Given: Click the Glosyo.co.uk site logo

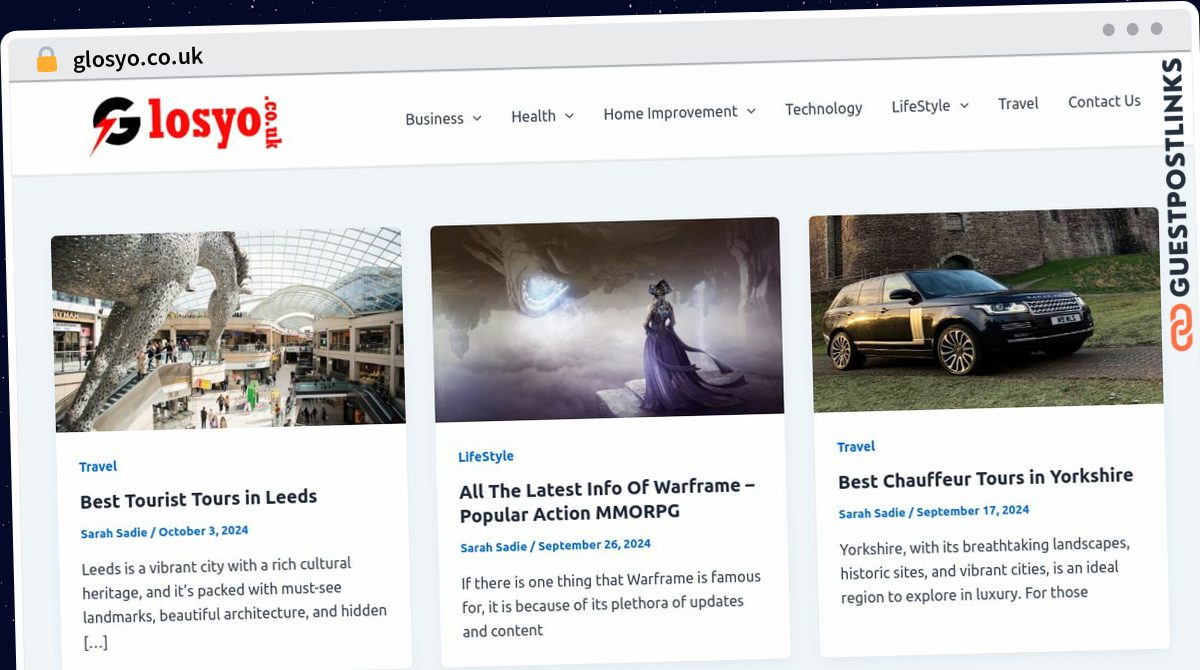Looking at the screenshot, I should (186, 125).
